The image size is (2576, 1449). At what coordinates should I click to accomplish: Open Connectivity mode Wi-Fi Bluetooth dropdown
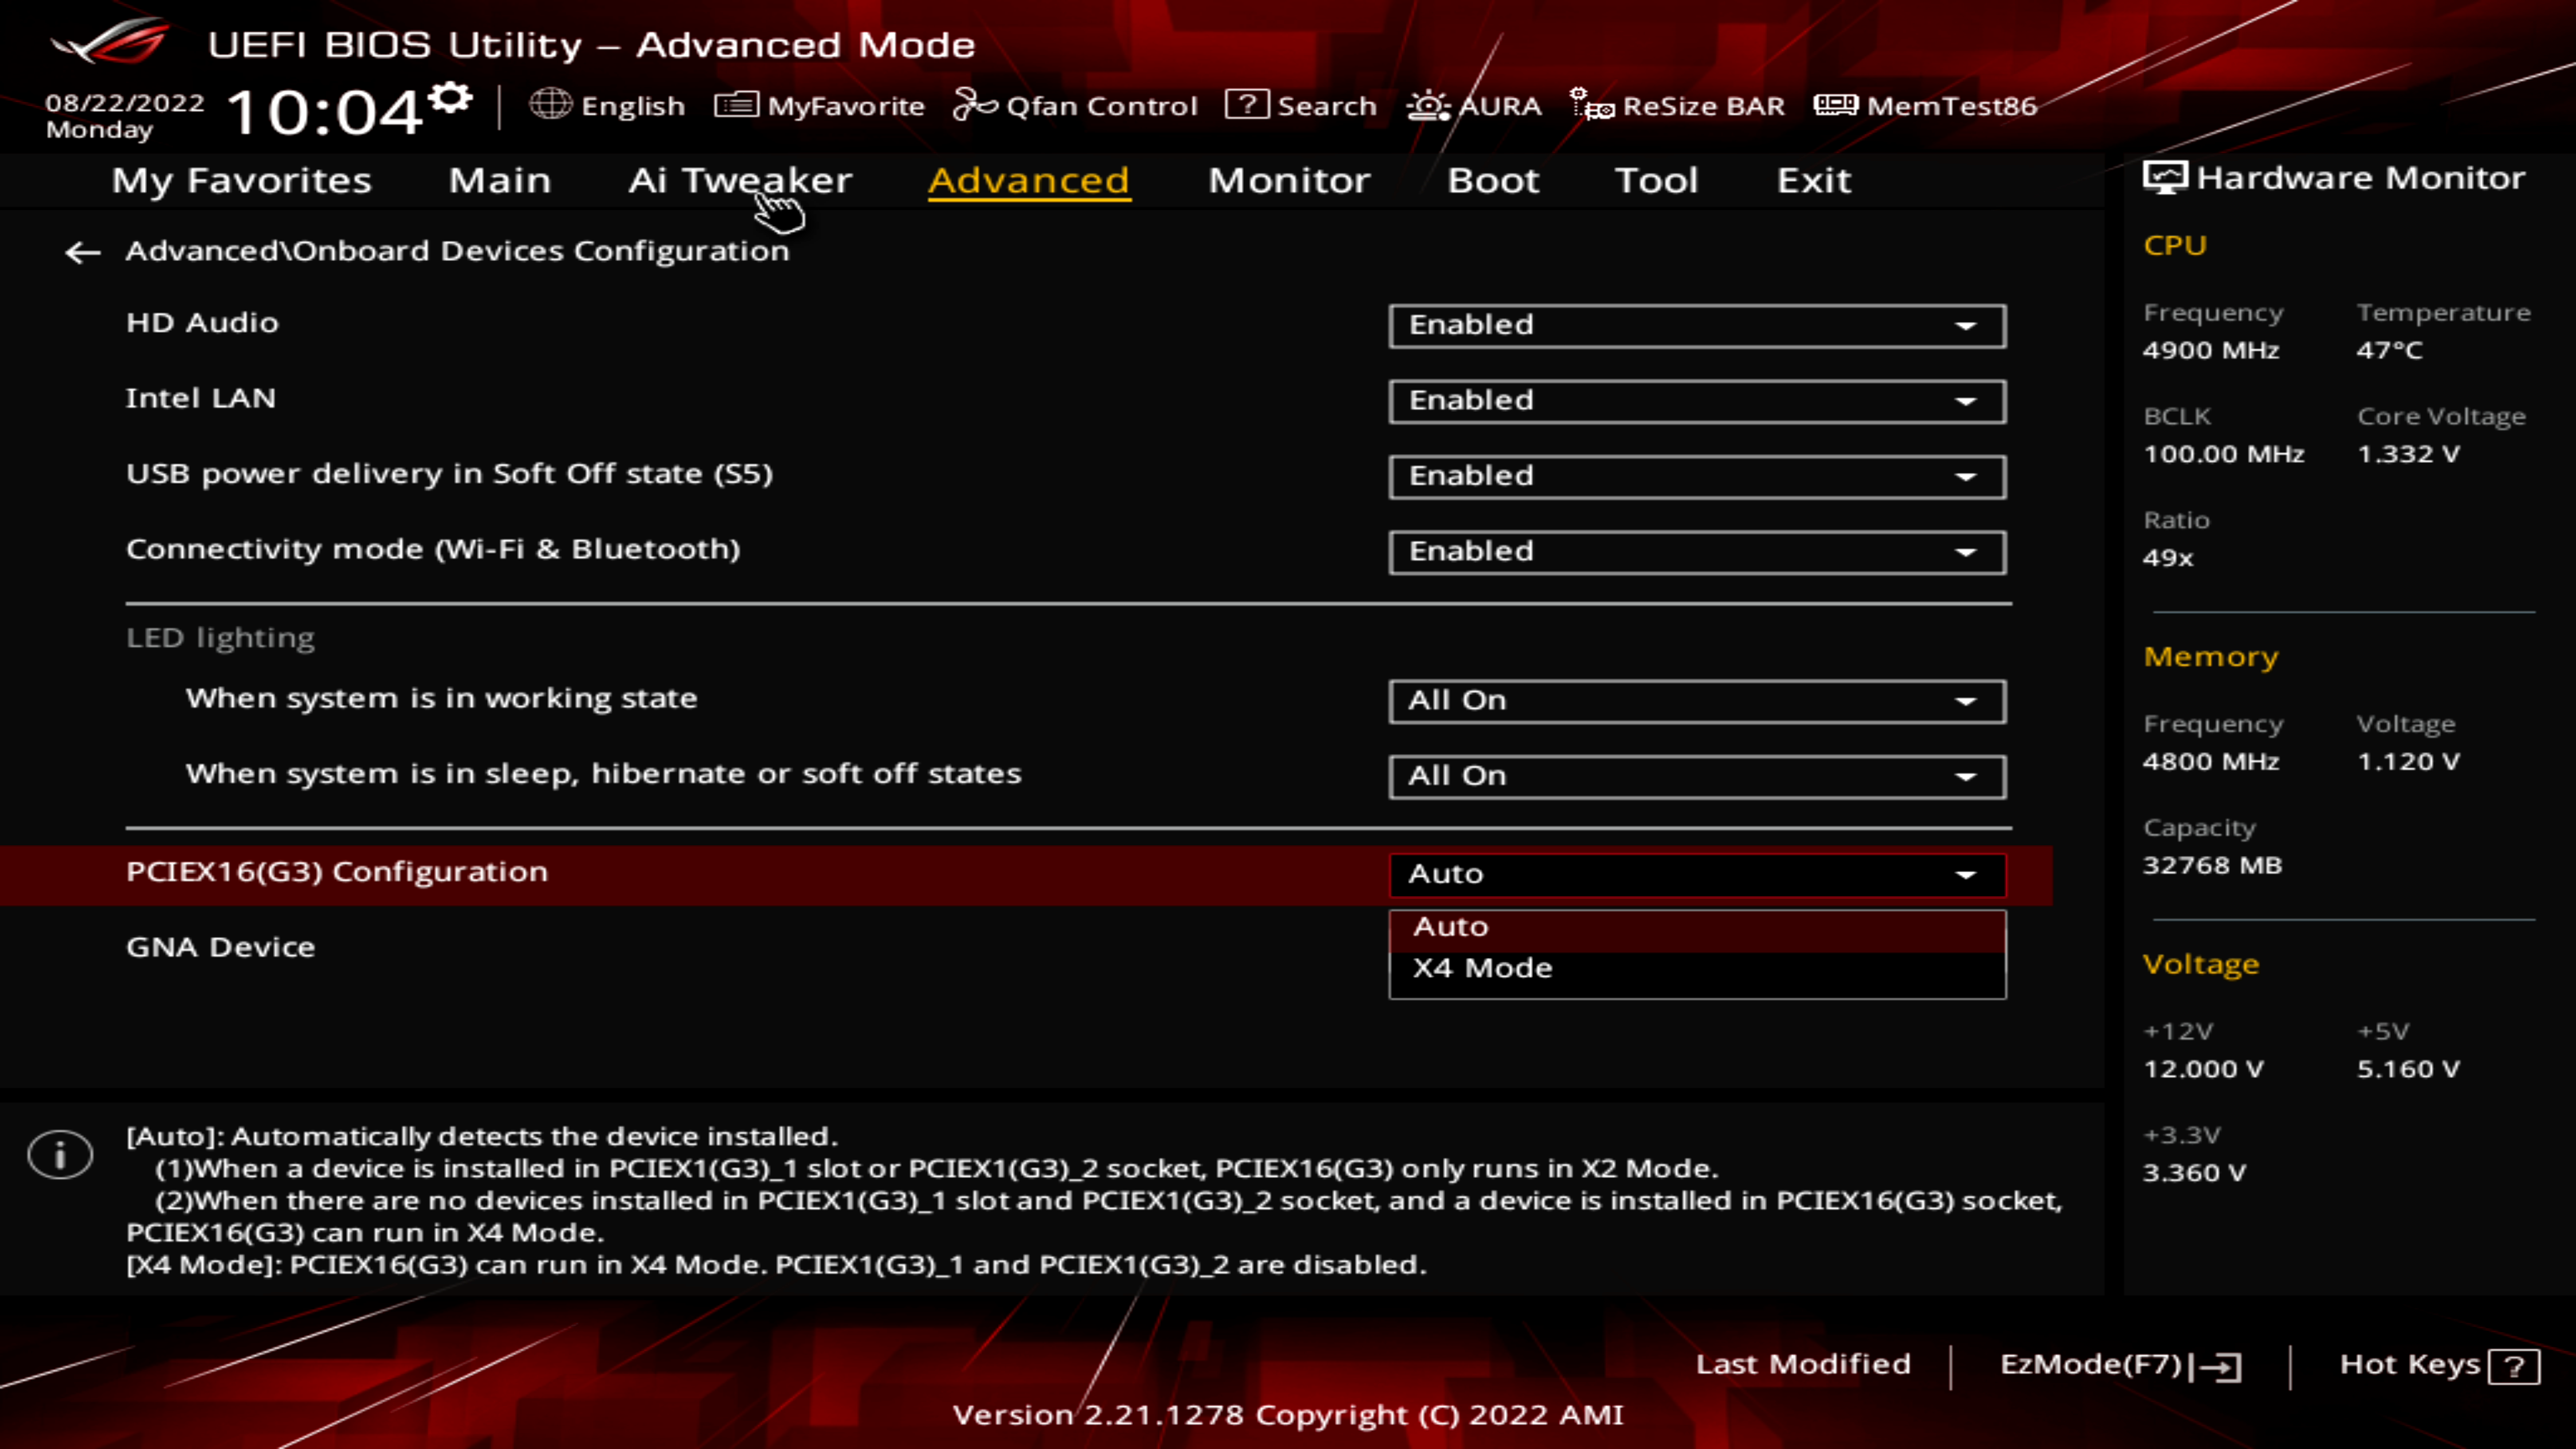click(x=1696, y=552)
